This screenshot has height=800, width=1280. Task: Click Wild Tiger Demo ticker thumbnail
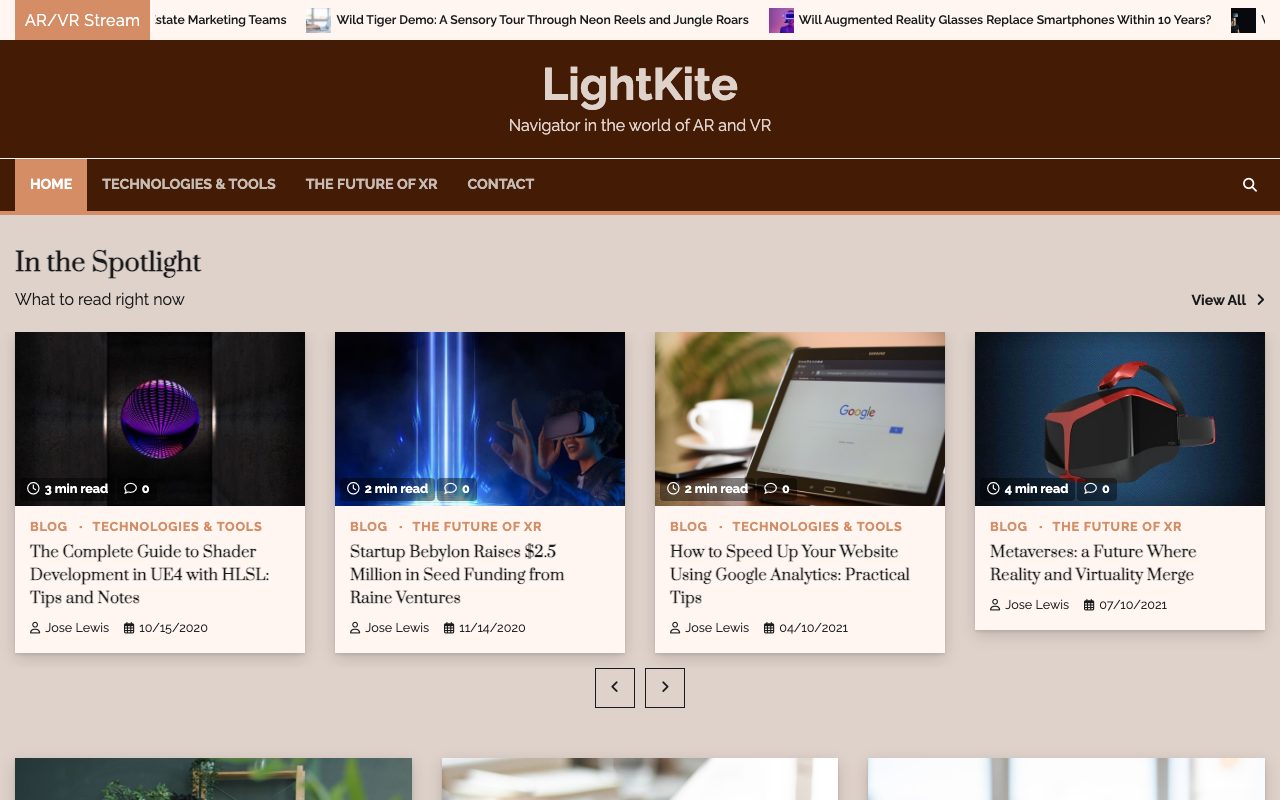(318, 20)
